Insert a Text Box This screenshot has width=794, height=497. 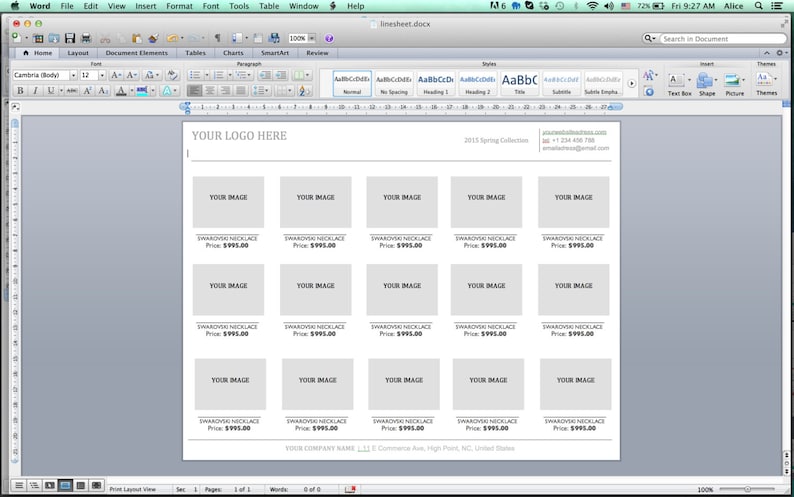pos(679,84)
